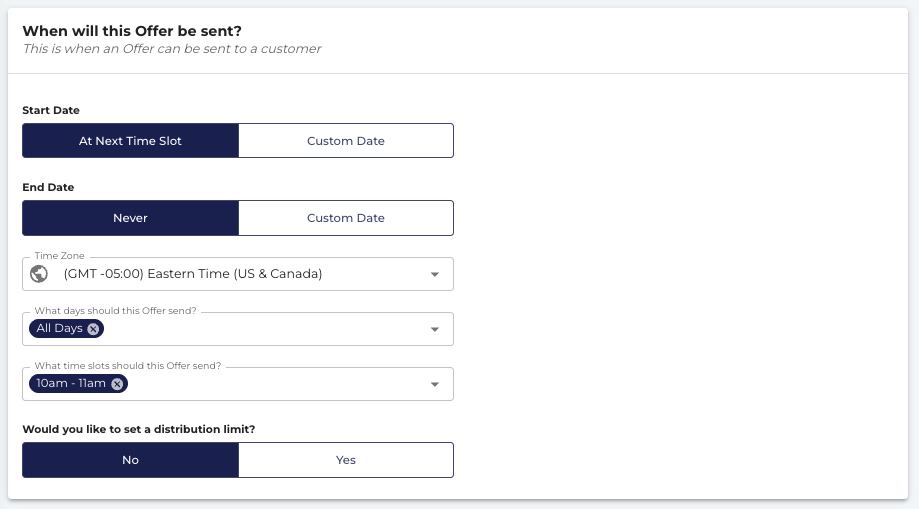Click the 'When will this Offer be sent?' heading
This screenshot has height=509, width=919.
[x=132, y=31]
